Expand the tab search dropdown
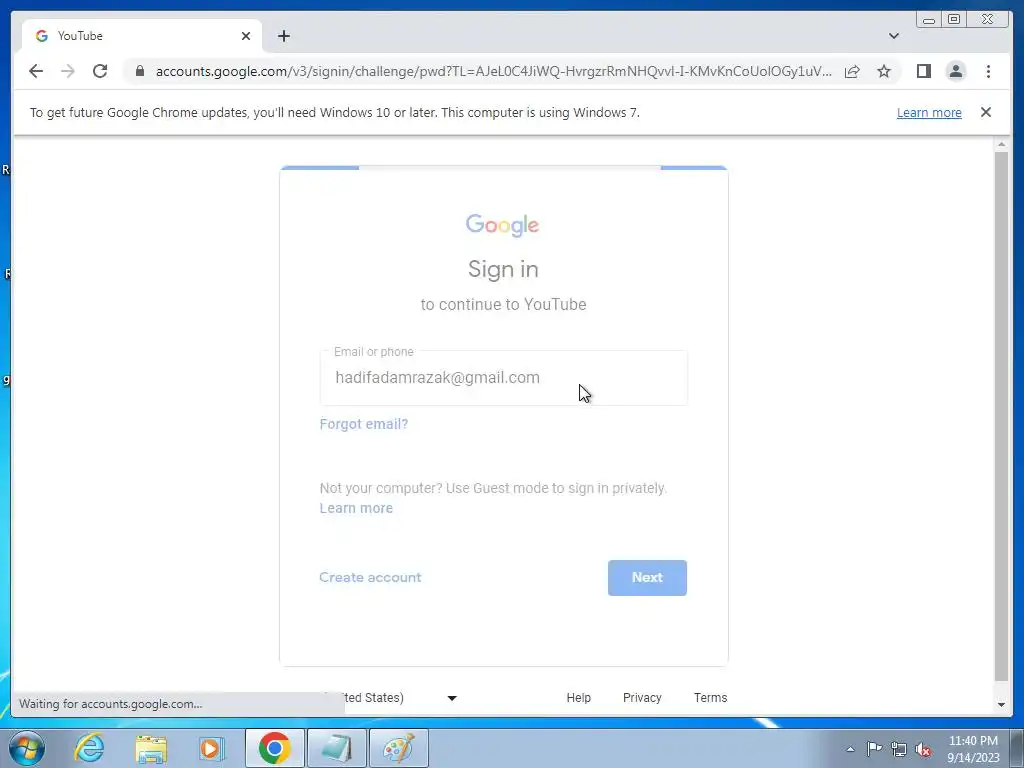Viewport: 1024px width, 768px height. pyautogui.click(x=893, y=36)
